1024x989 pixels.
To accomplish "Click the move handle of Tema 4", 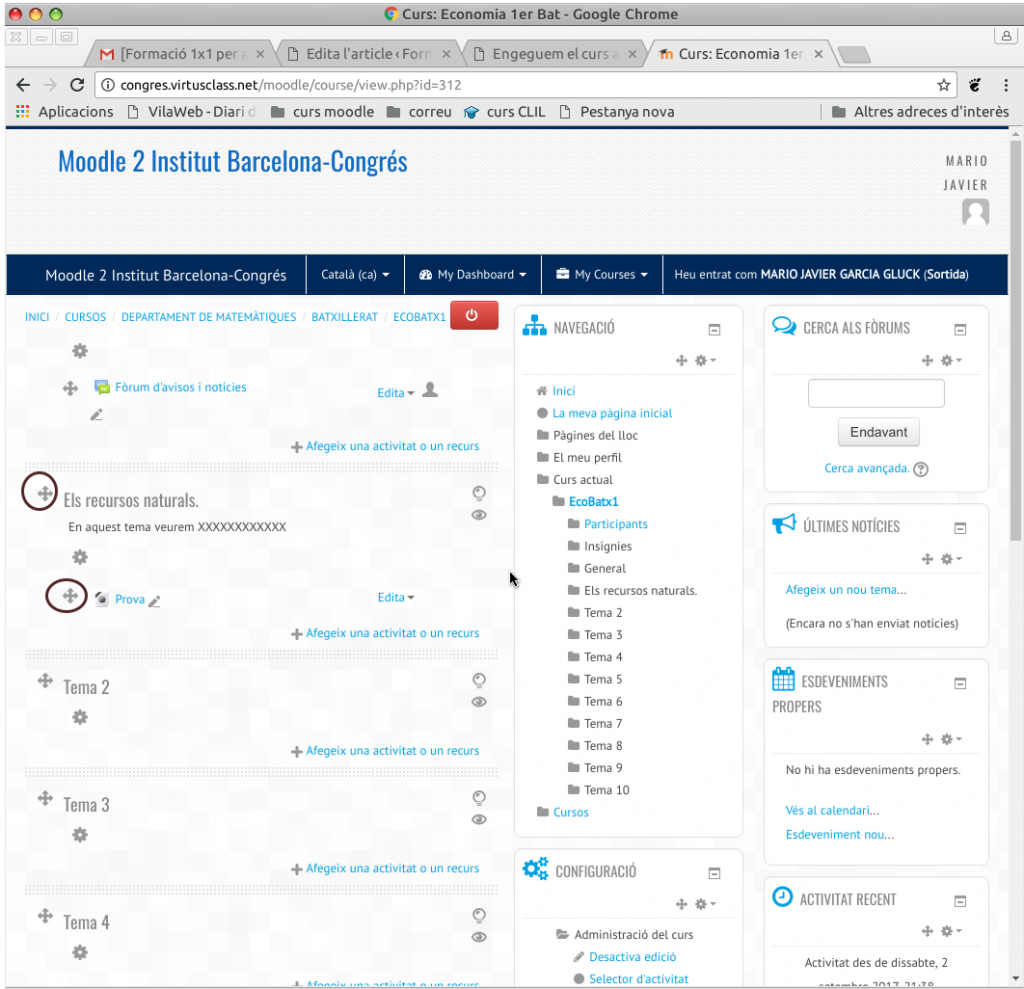I will 44,916.
